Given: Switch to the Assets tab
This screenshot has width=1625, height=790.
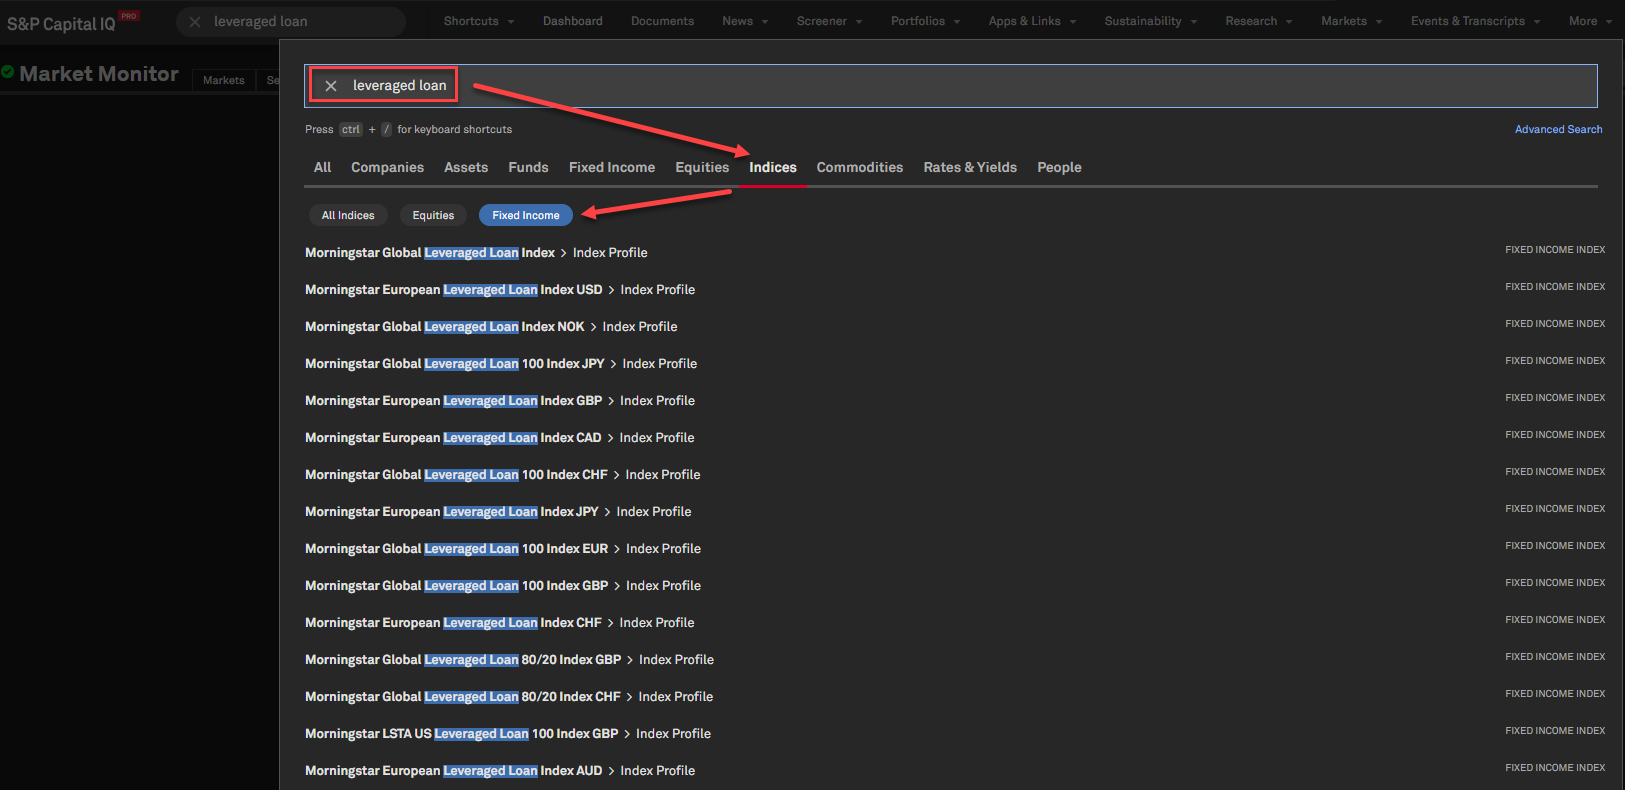Looking at the screenshot, I should click(x=466, y=167).
